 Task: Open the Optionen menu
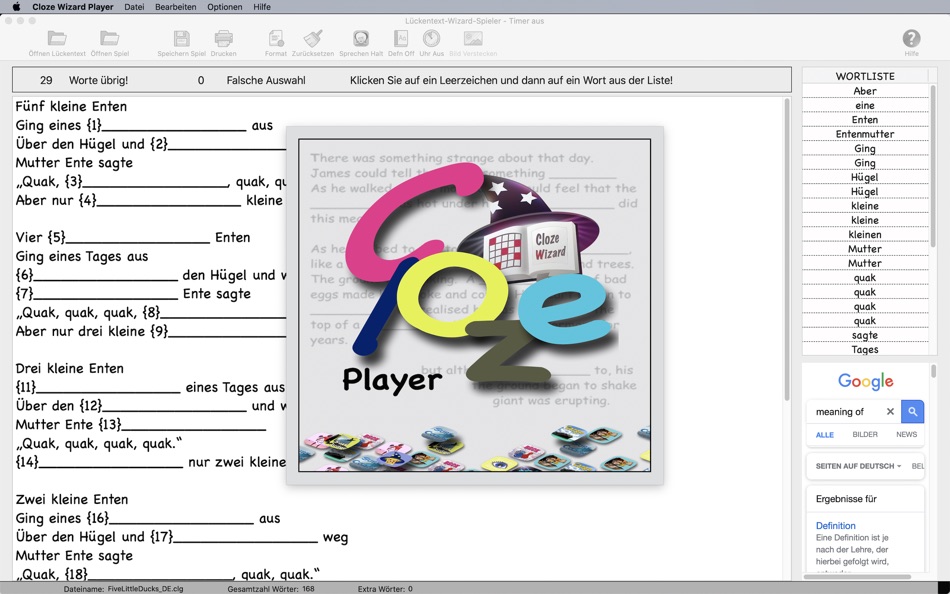tap(225, 7)
